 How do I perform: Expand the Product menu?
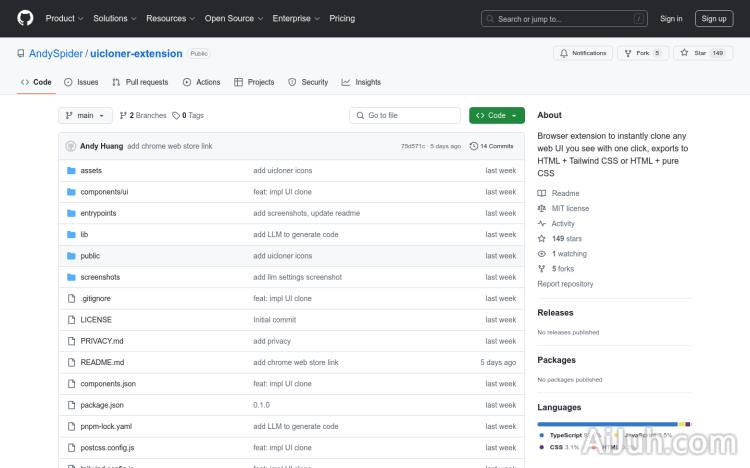tap(64, 18)
